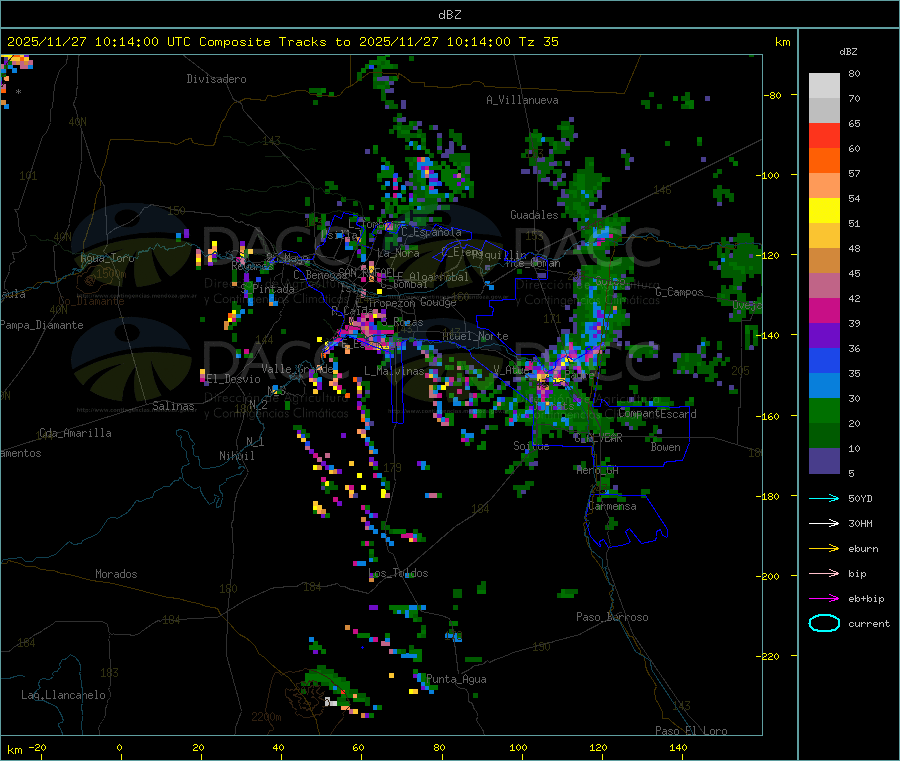Click the La_Nora map label
Viewport: 900px width, 761px height.
398,253
